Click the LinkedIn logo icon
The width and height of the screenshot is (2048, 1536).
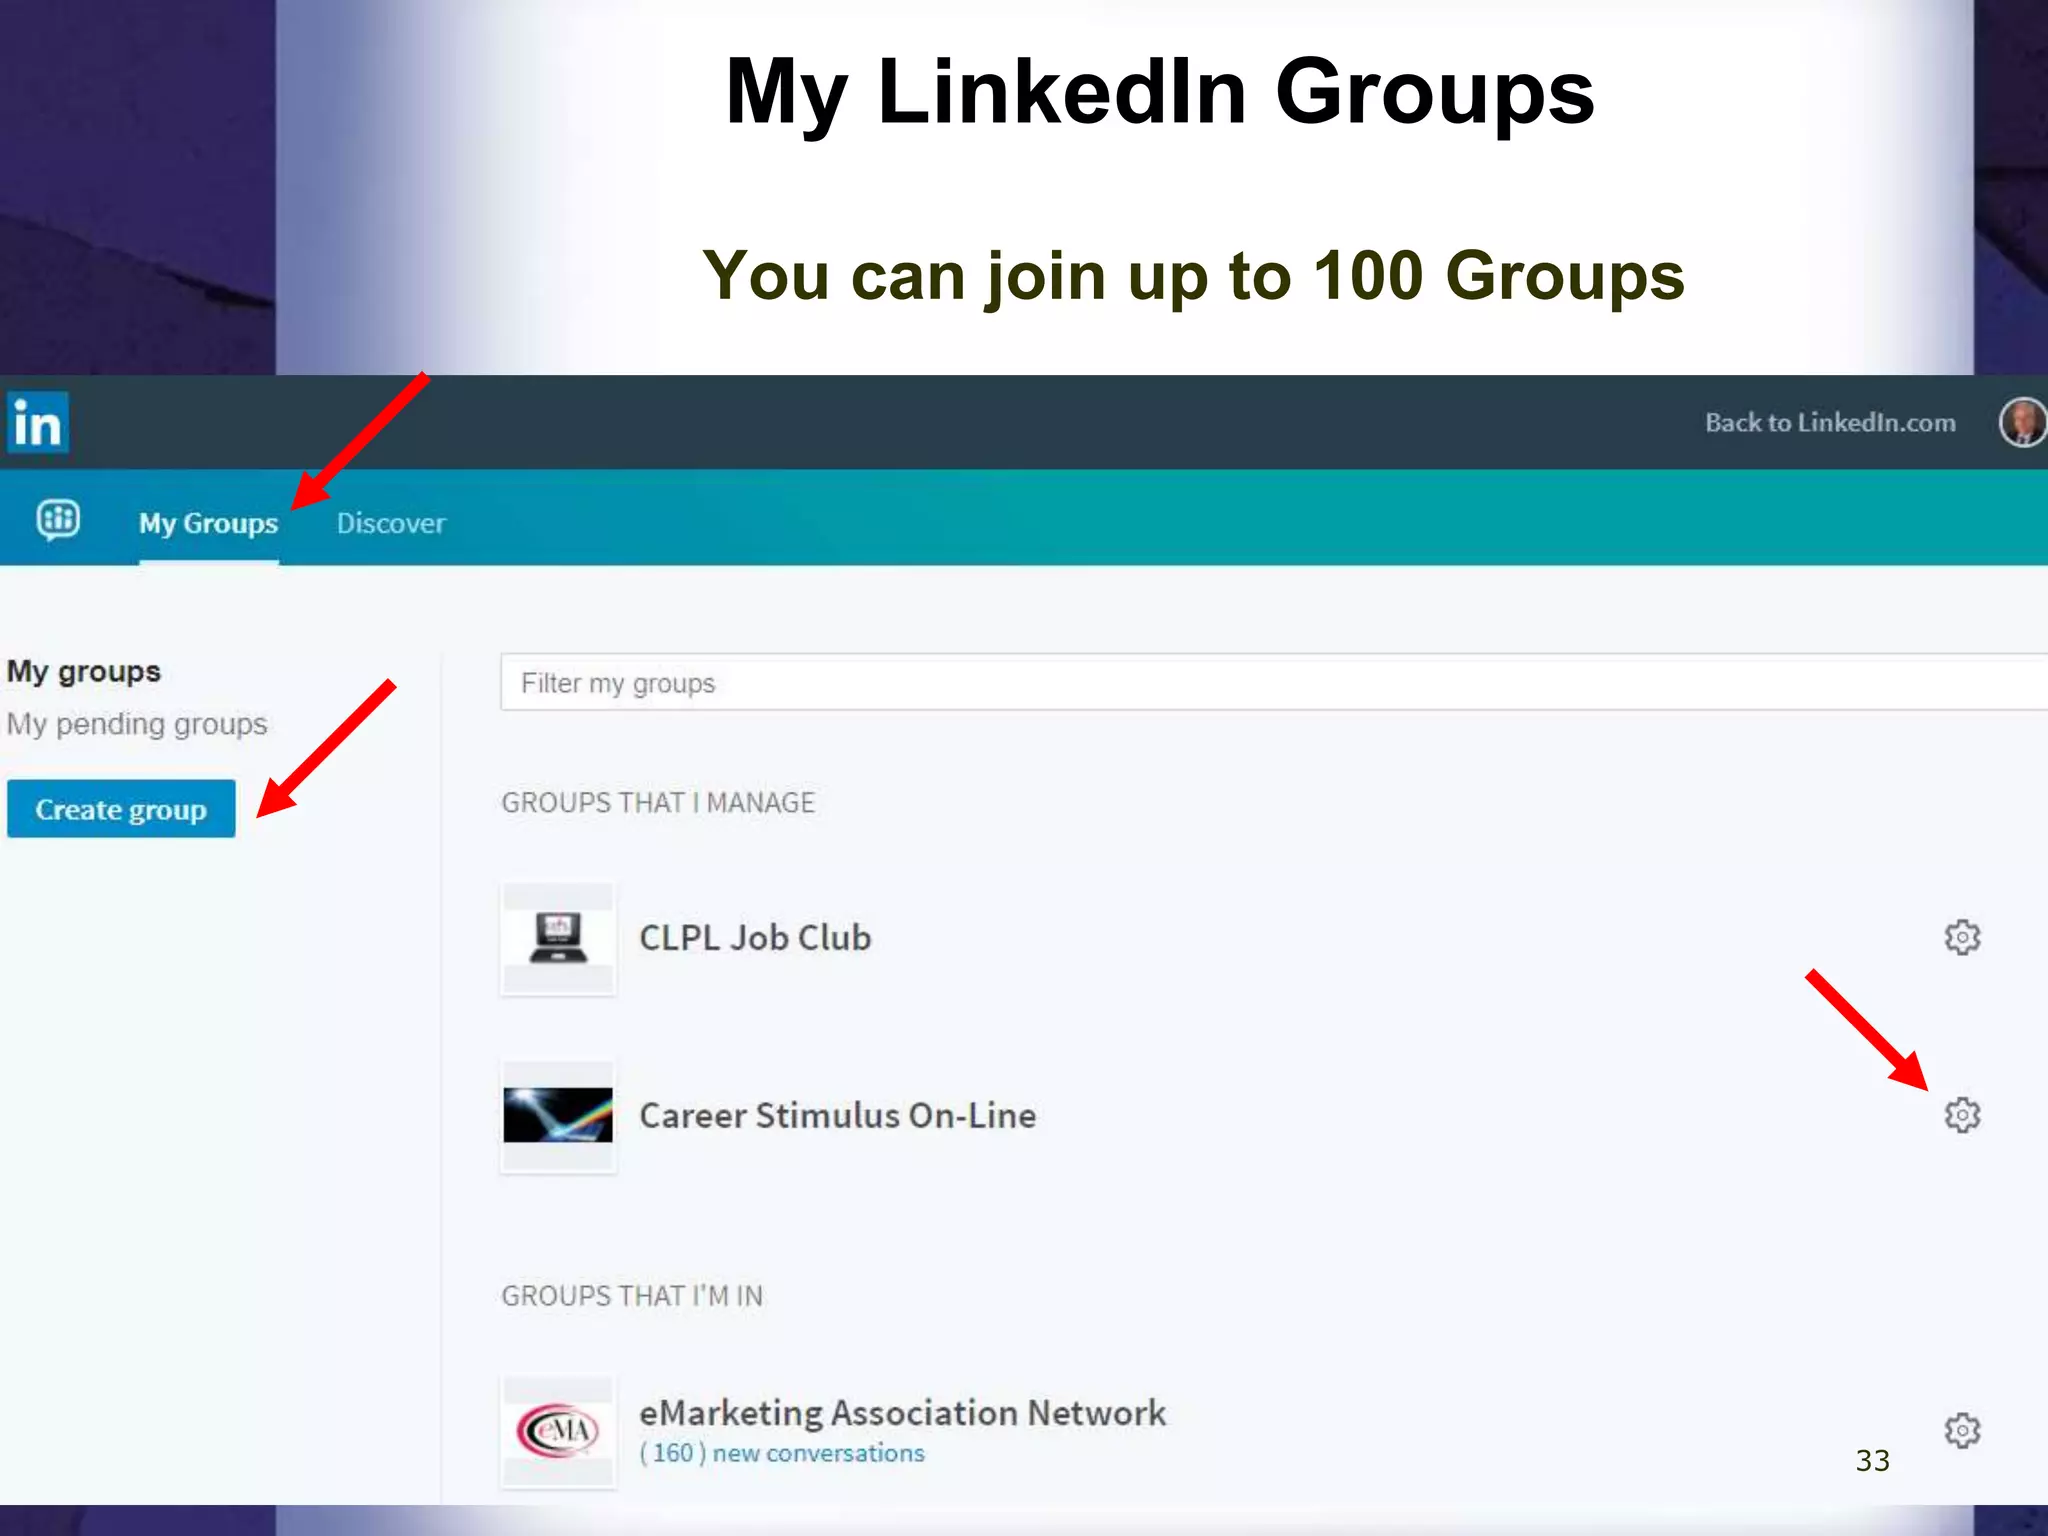(38, 422)
